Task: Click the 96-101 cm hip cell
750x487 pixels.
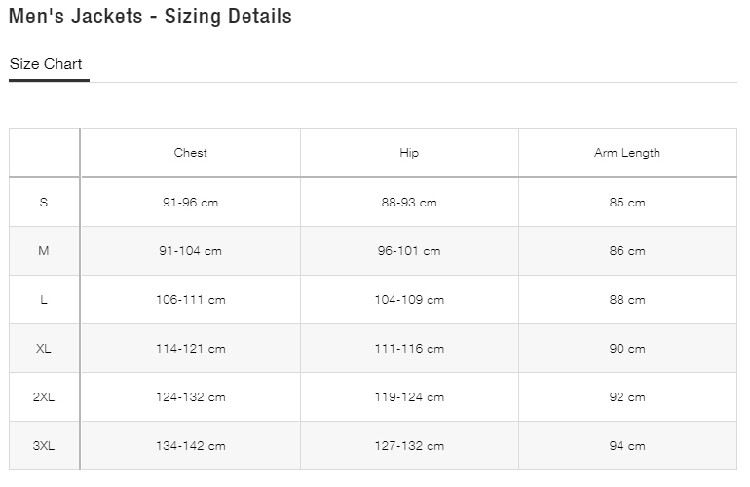Action: click(x=409, y=251)
